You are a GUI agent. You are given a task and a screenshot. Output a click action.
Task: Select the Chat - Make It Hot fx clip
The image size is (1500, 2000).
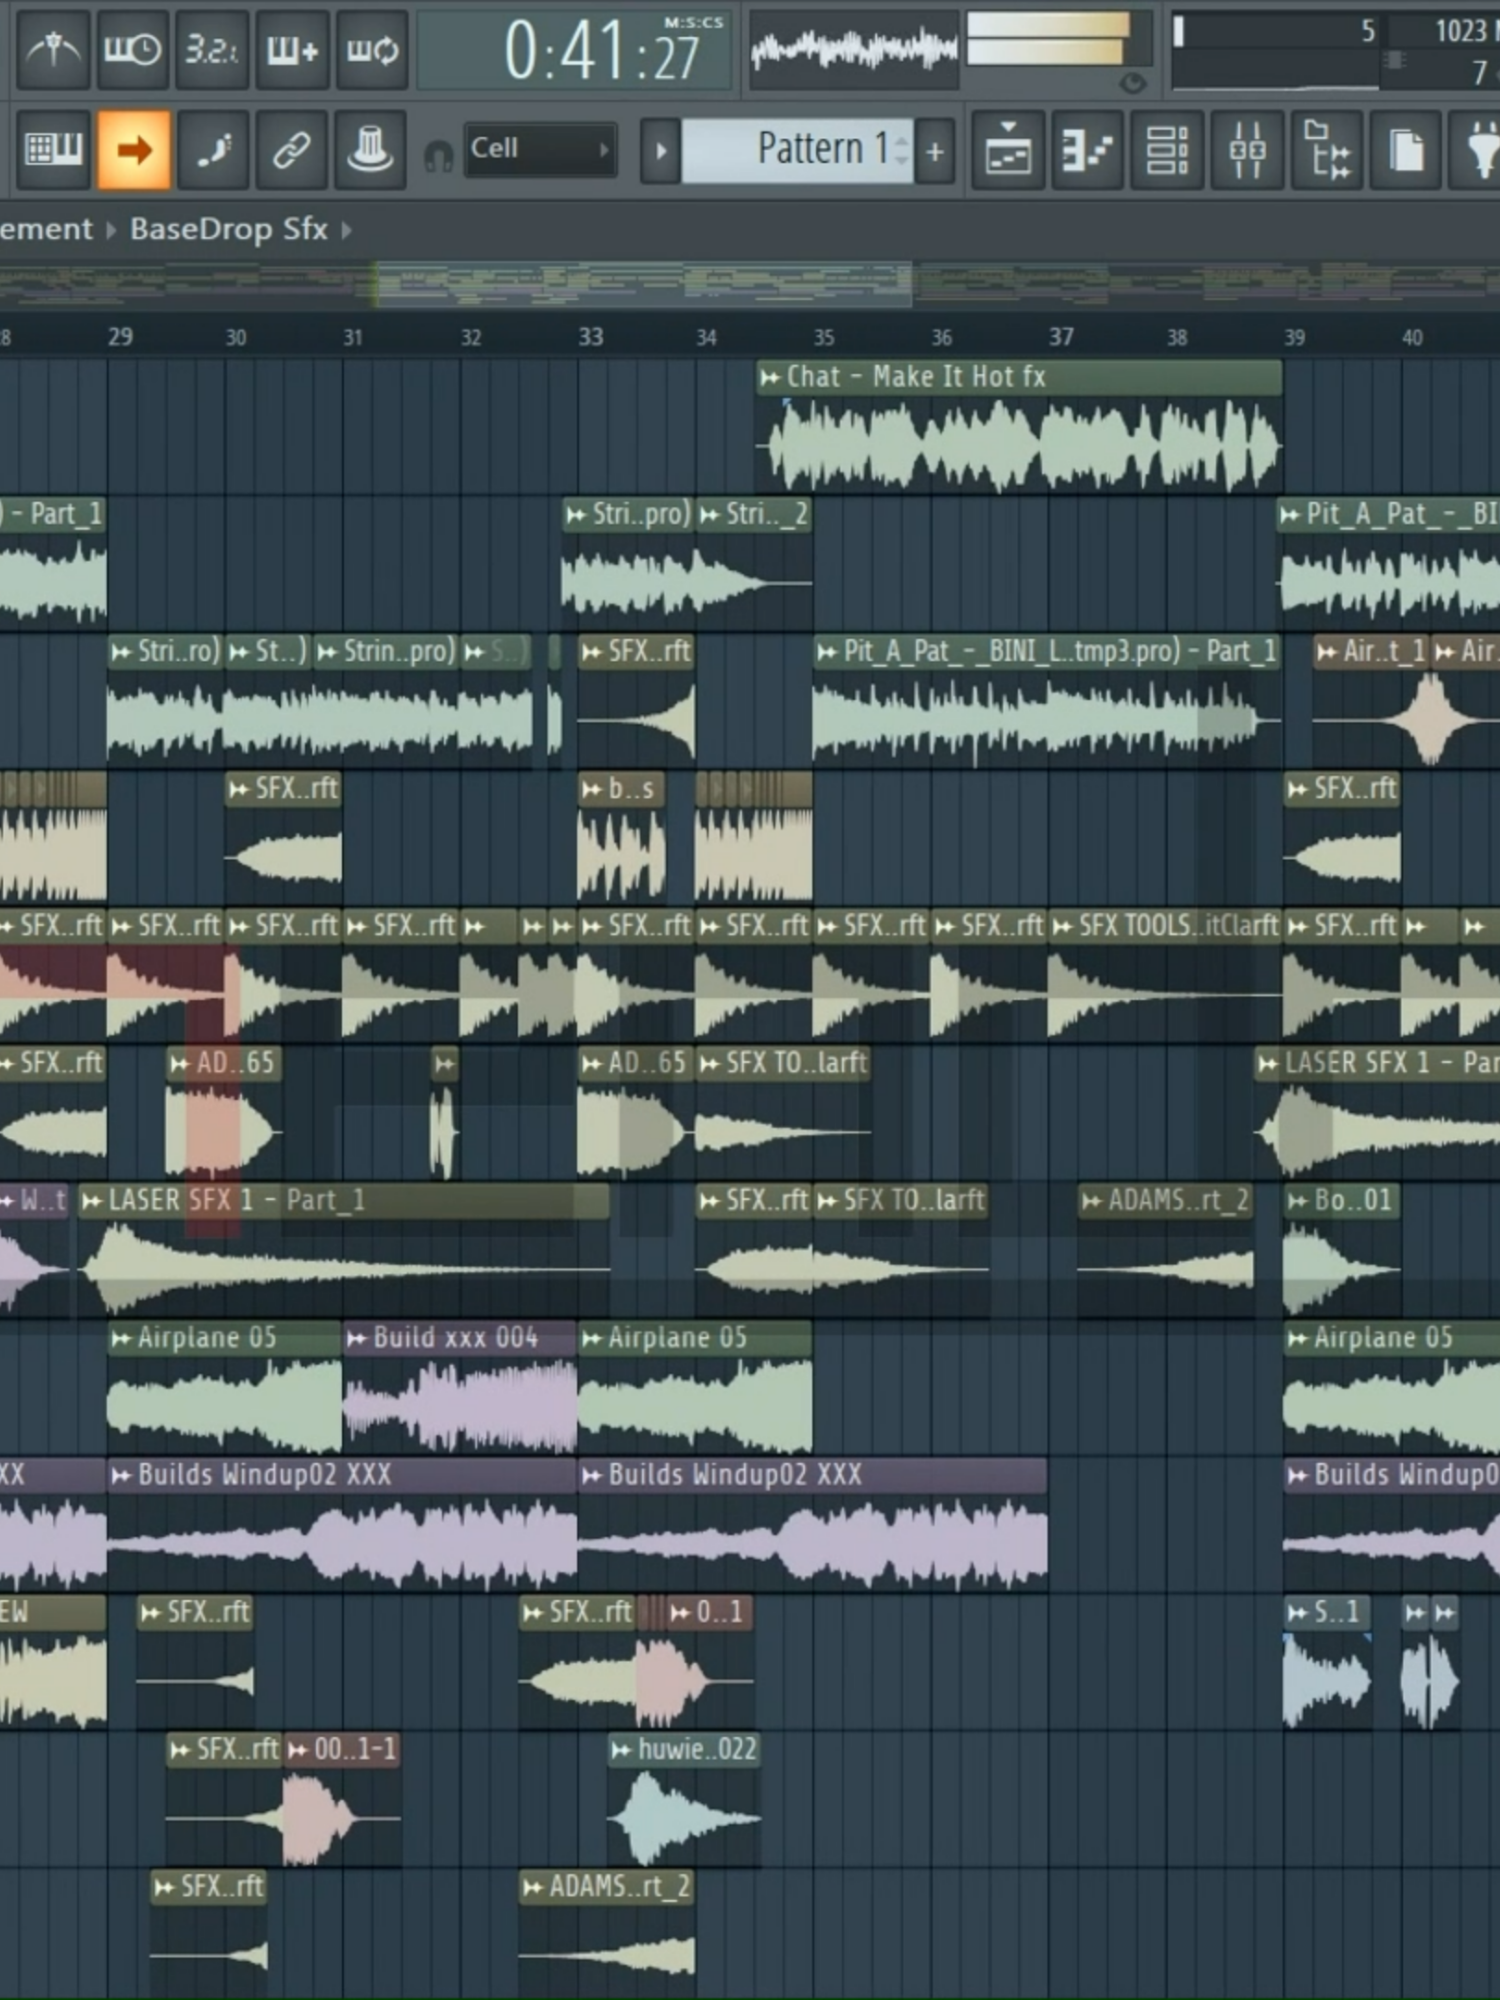pyautogui.click(x=1019, y=428)
